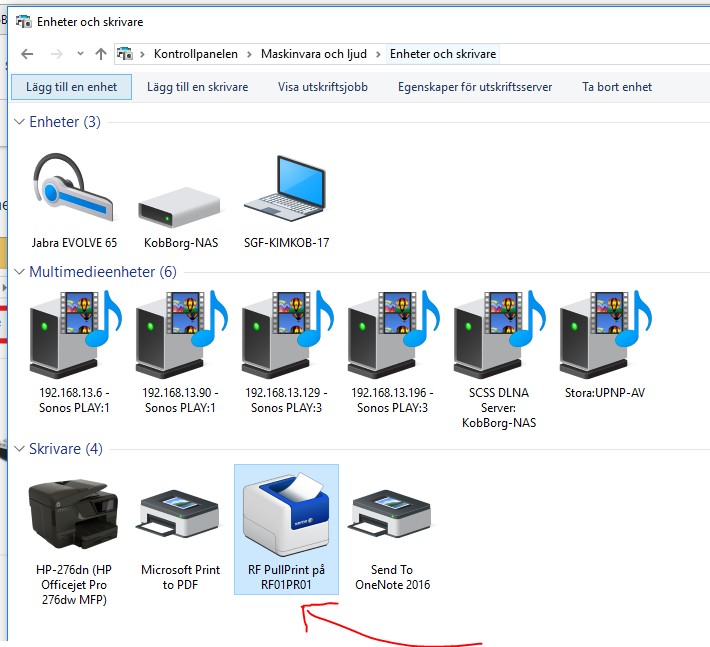Open Visa utskriftsjobb
Screen dimensions: 710x647
[323, 87]
